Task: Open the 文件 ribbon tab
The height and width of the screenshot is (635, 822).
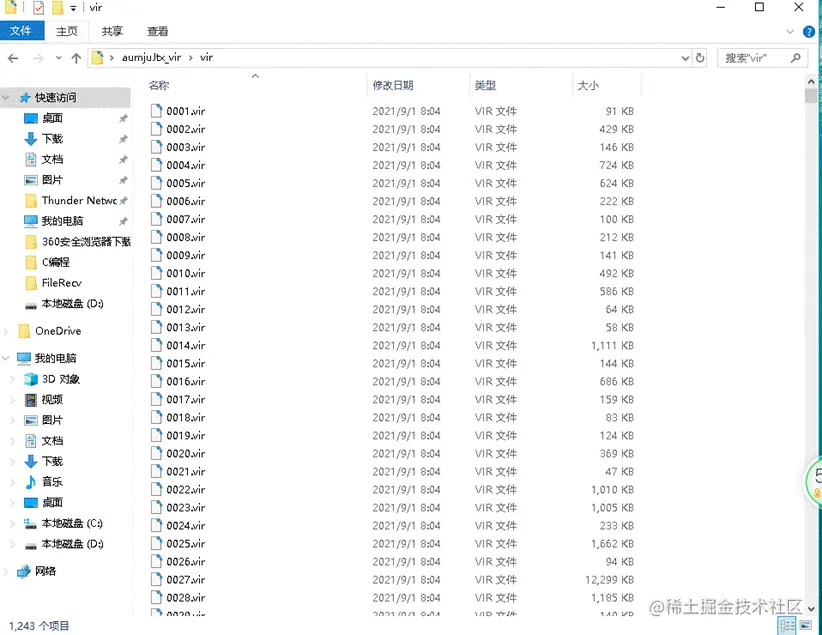Action: click(21, 31)
